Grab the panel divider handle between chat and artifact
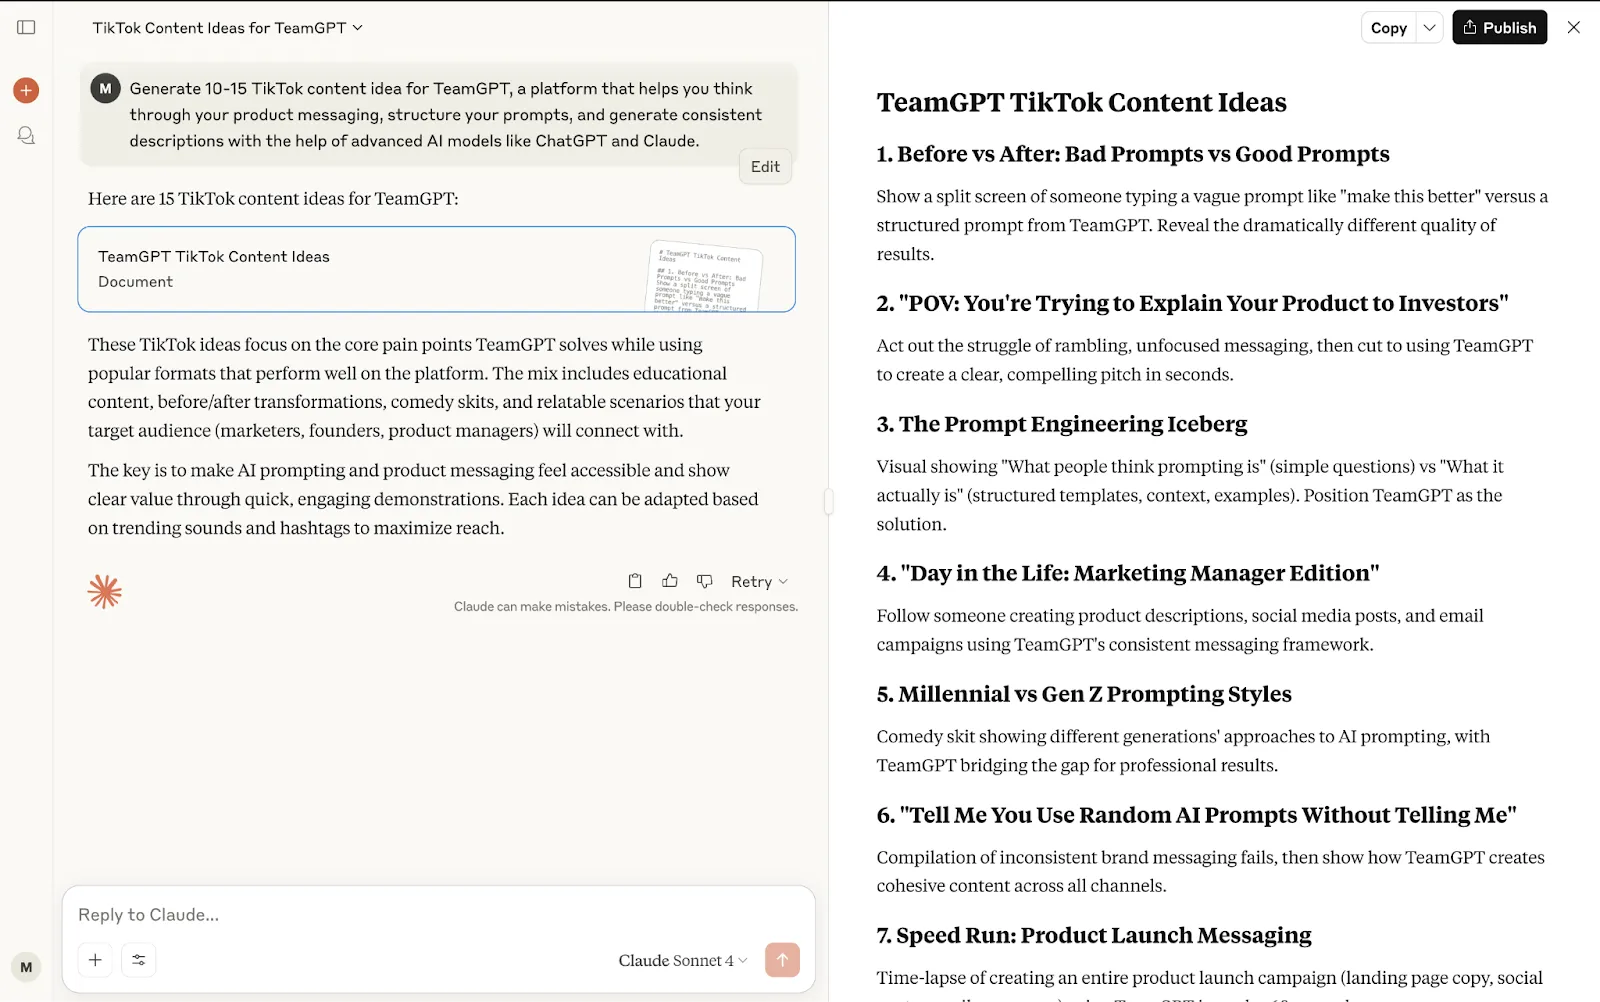The height and width of the screenshot is (1002, 1600). (829, 502)
